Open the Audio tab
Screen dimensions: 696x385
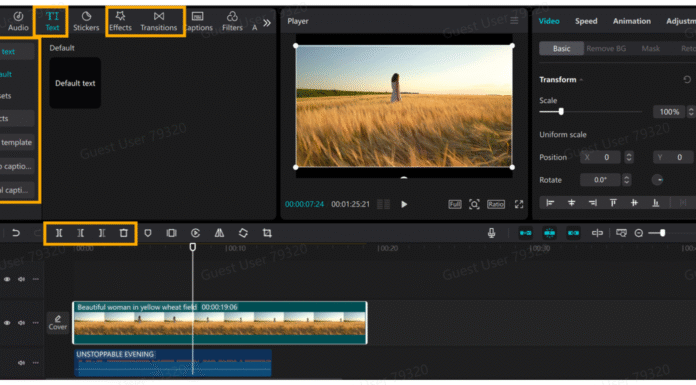pyautogui.click(x=18, y=22)
